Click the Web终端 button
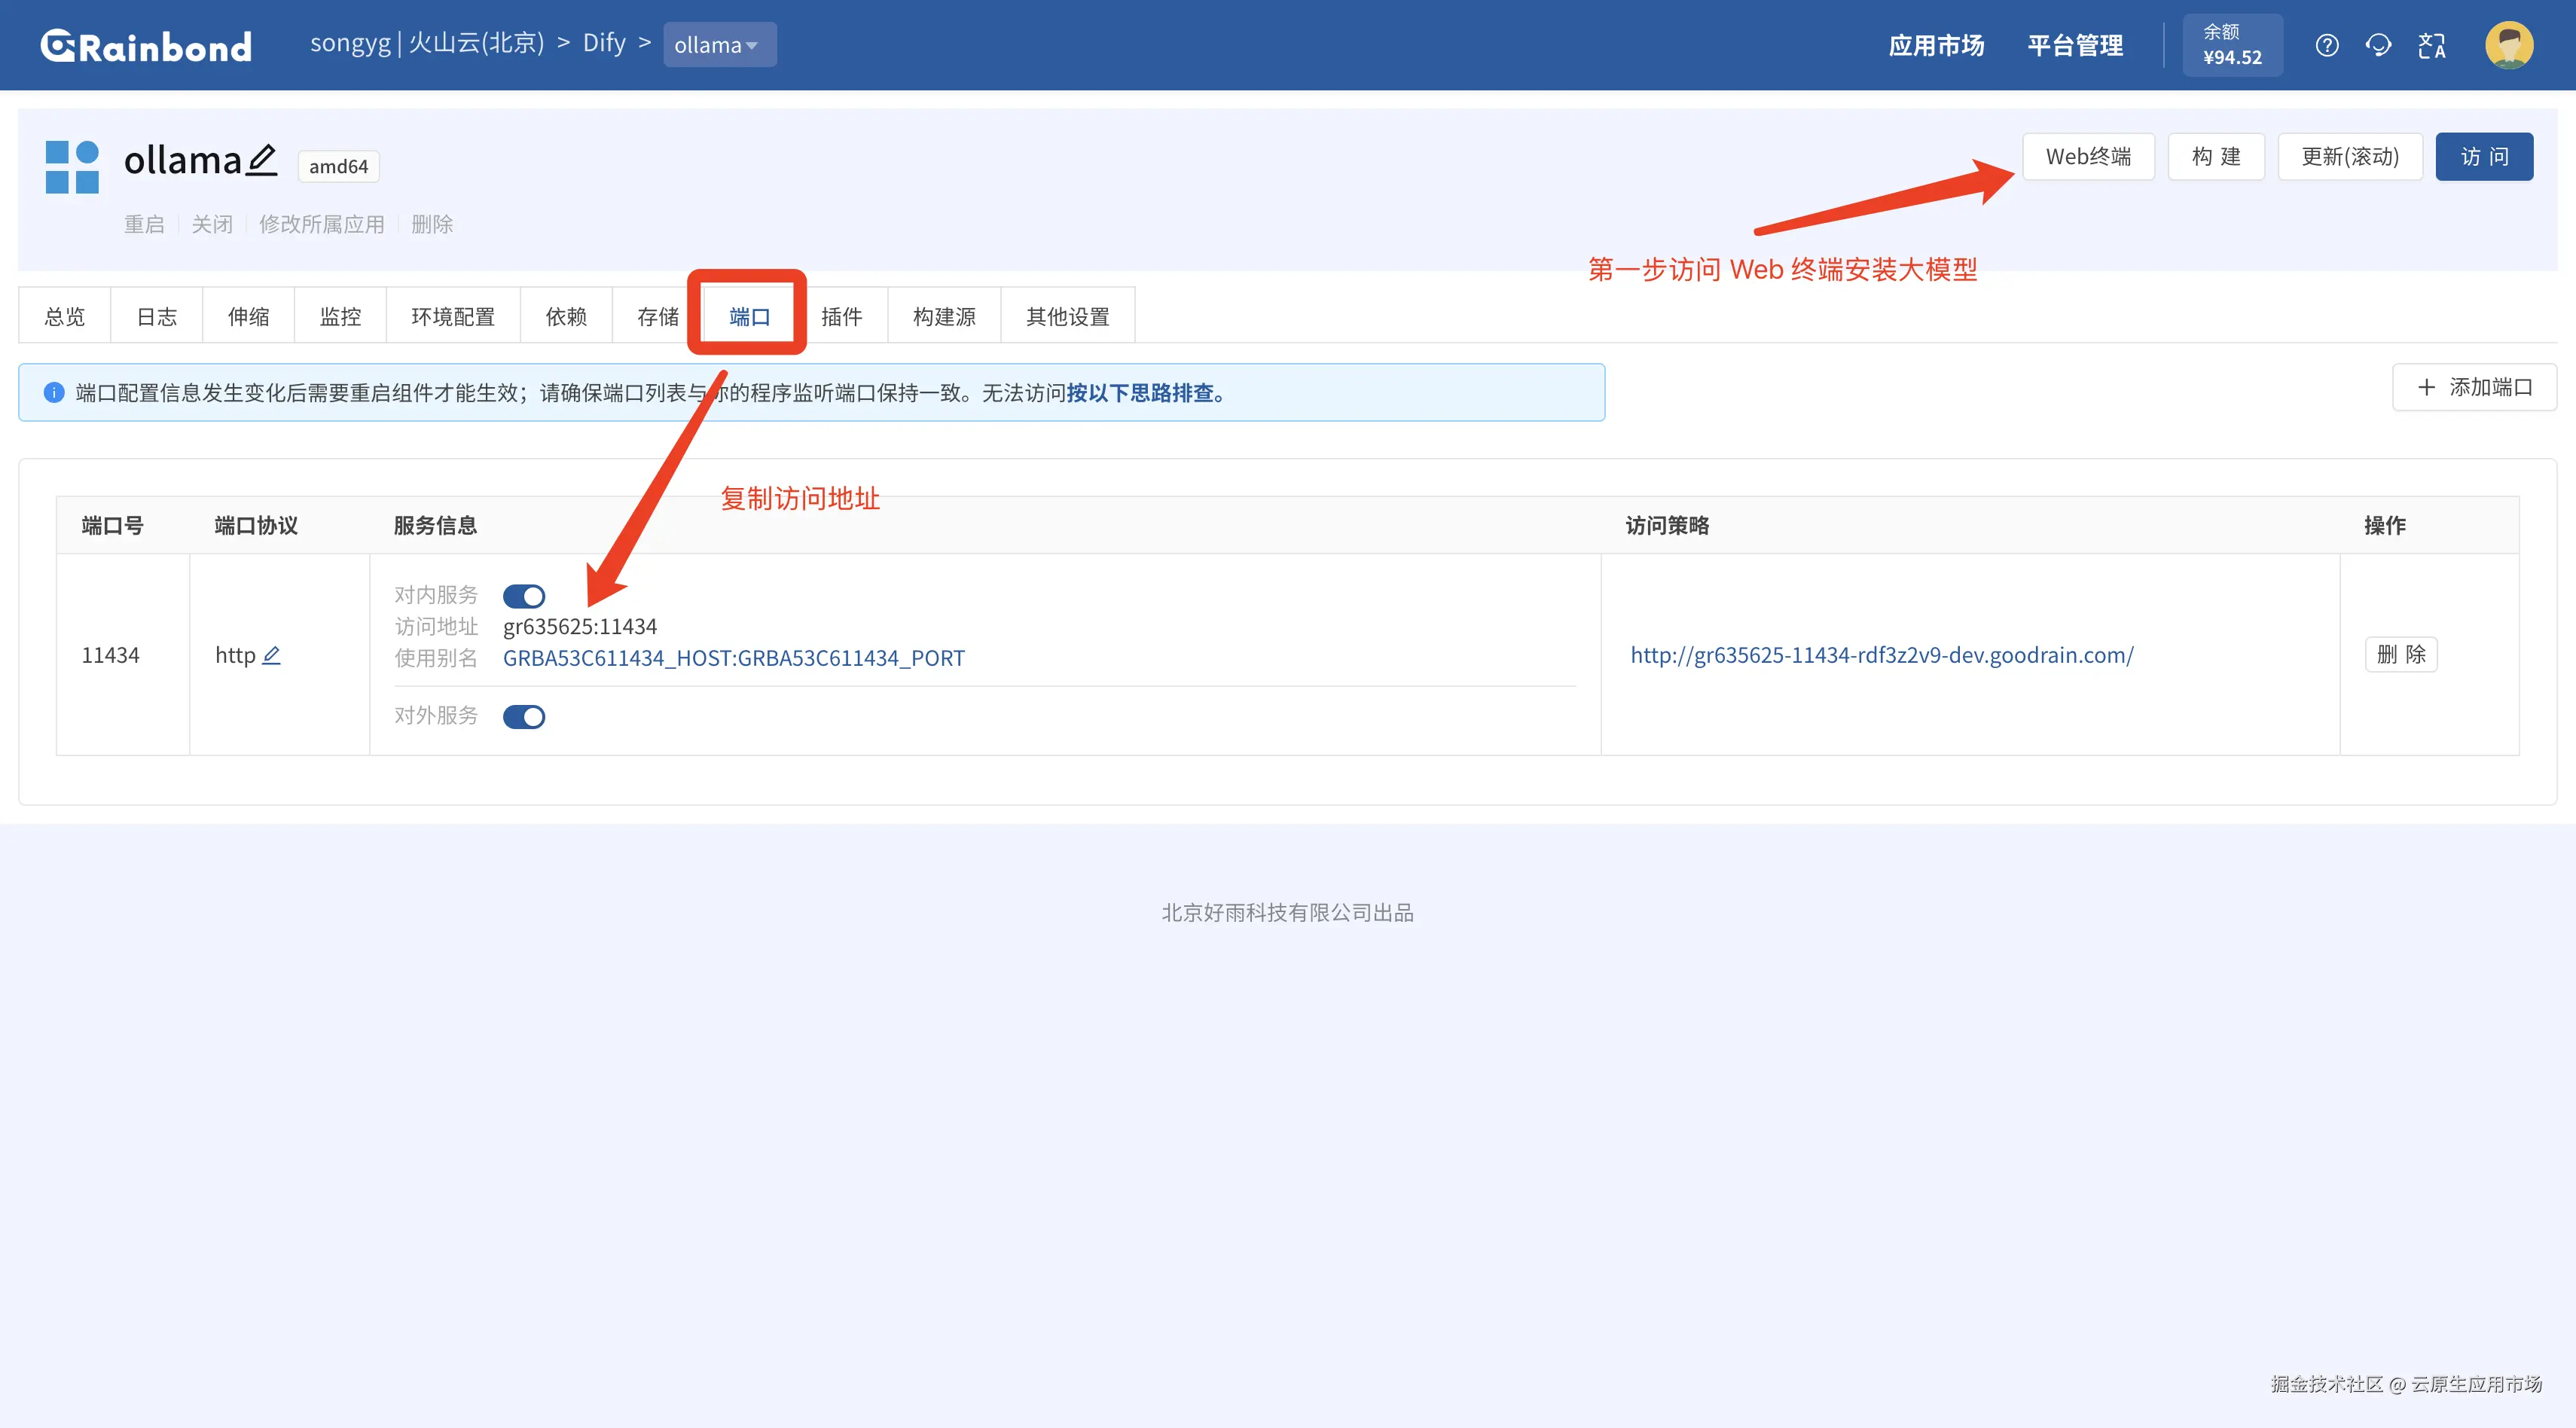Screen dimensions: 2576x1428 (x=2087, y=157)
